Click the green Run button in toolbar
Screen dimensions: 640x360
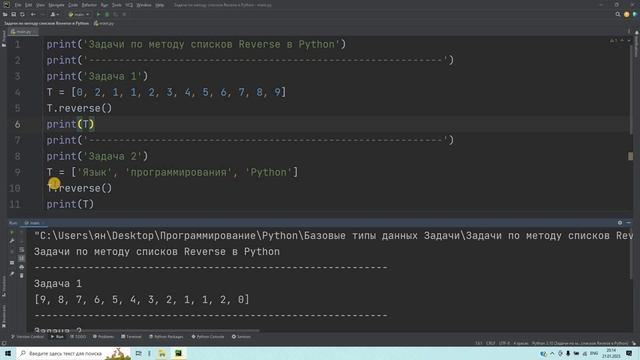[x=98, y=14]
